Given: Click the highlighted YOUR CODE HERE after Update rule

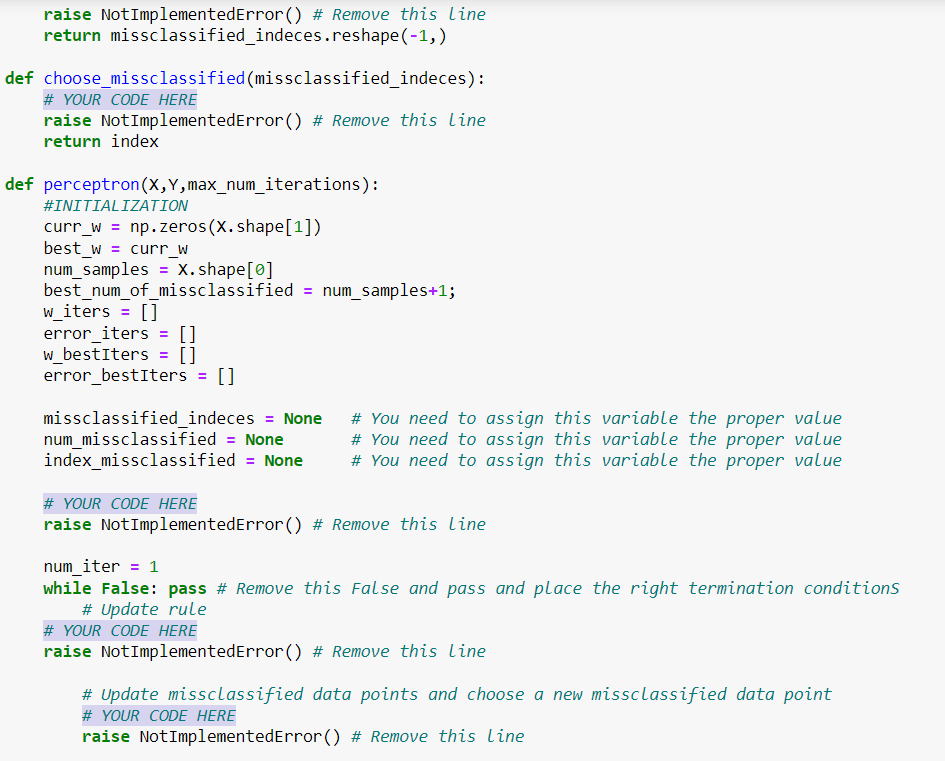Looking at the screenshot, I should 119,630.
